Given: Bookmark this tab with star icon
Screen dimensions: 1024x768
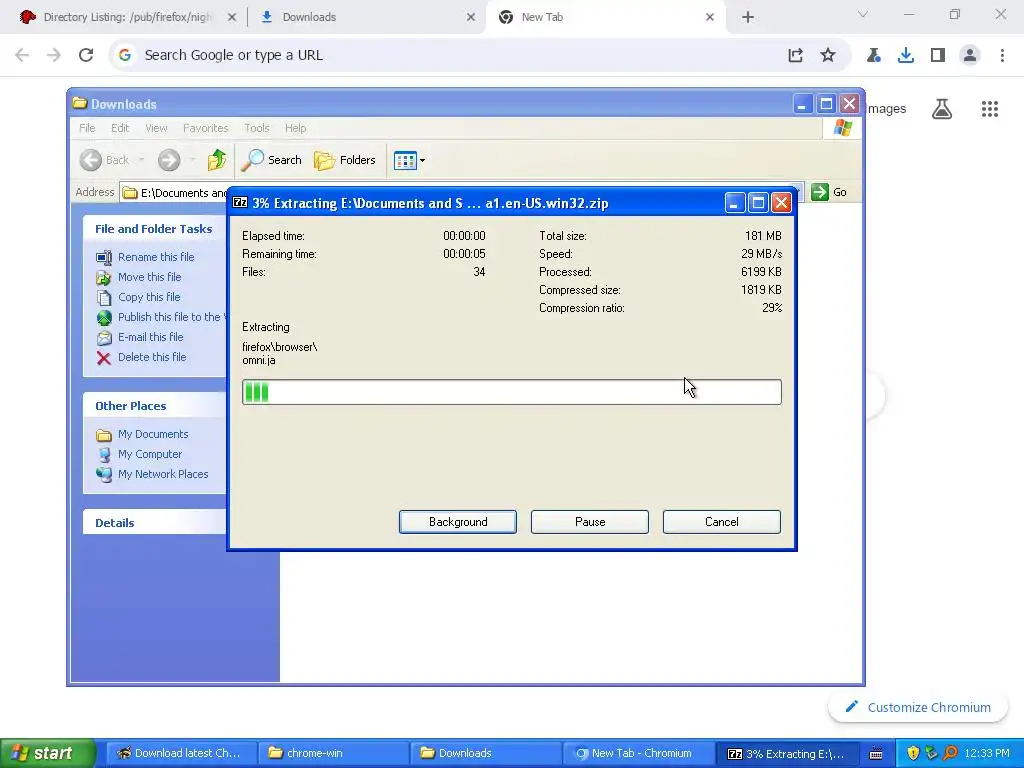Looking at the screenshot, I should 827,55.
